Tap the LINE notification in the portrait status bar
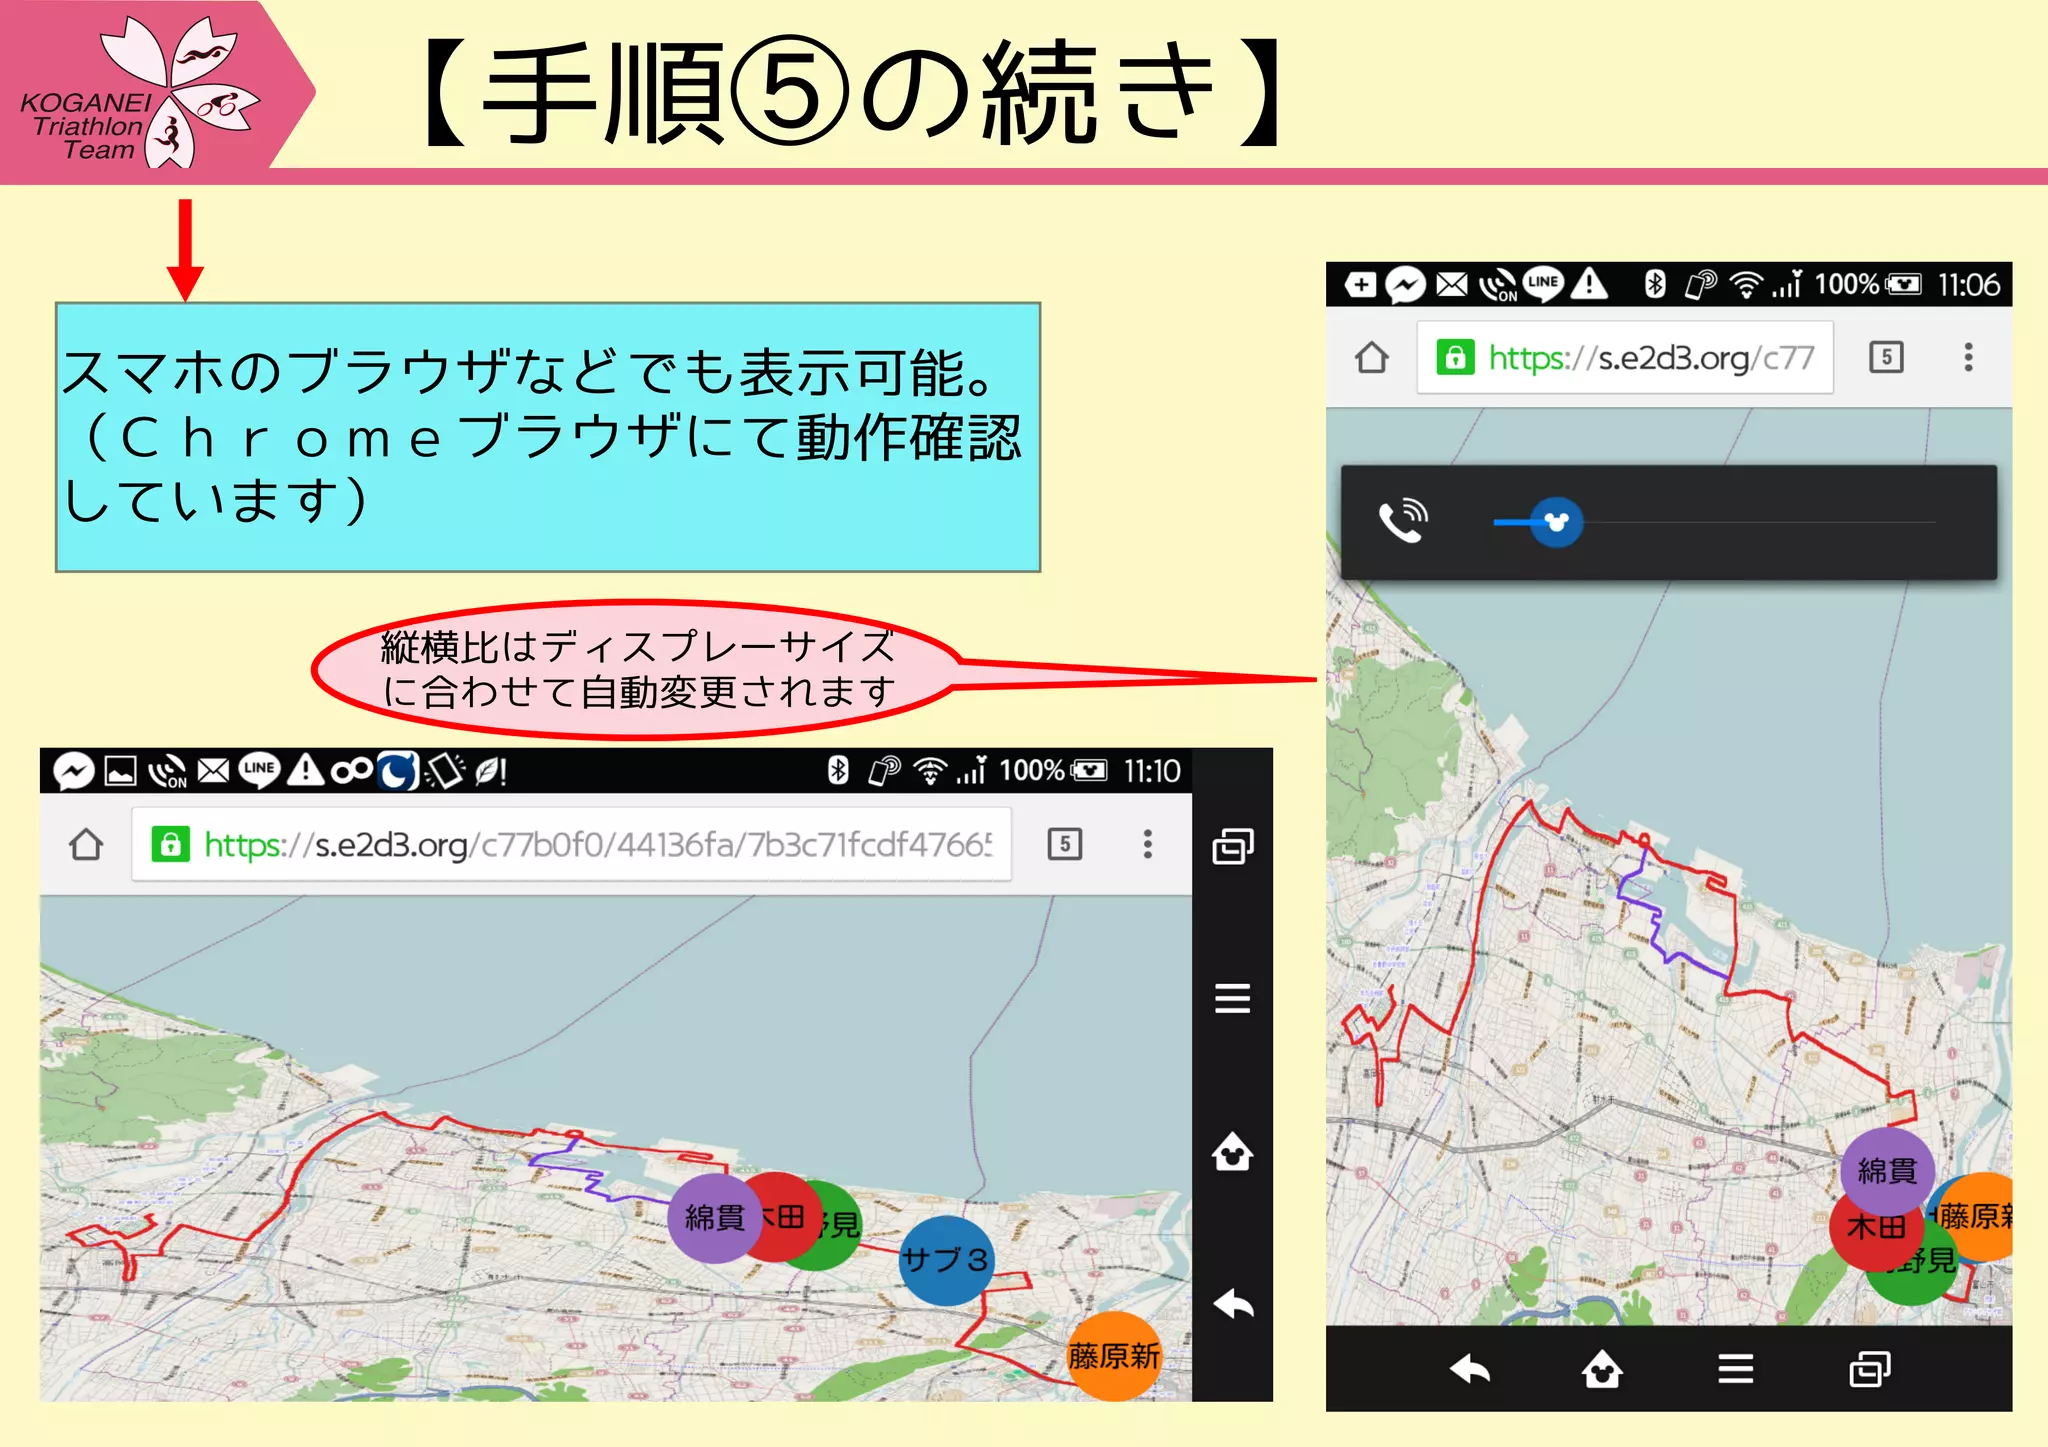 click(x=1543, y=284)
